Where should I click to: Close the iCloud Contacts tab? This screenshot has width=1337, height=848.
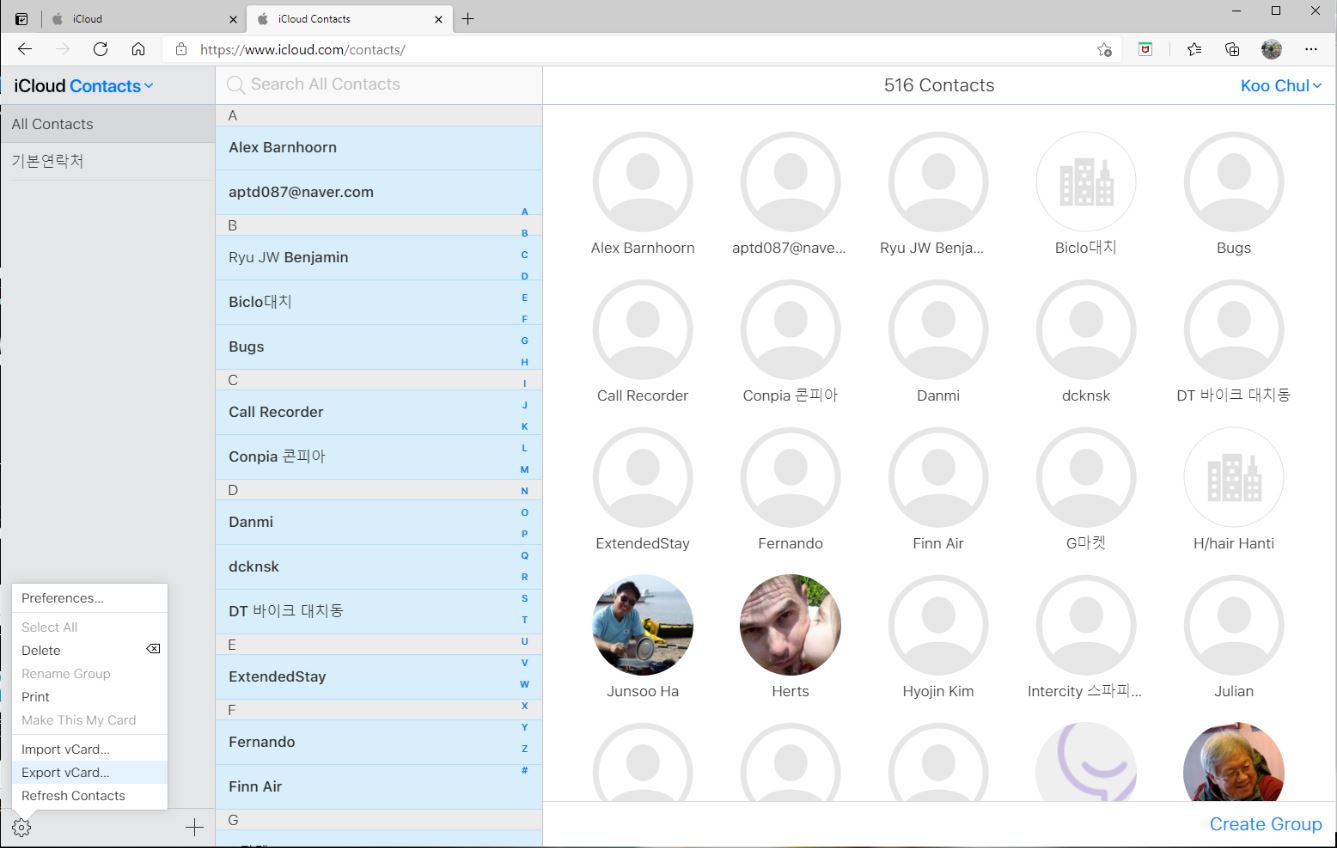438,19
